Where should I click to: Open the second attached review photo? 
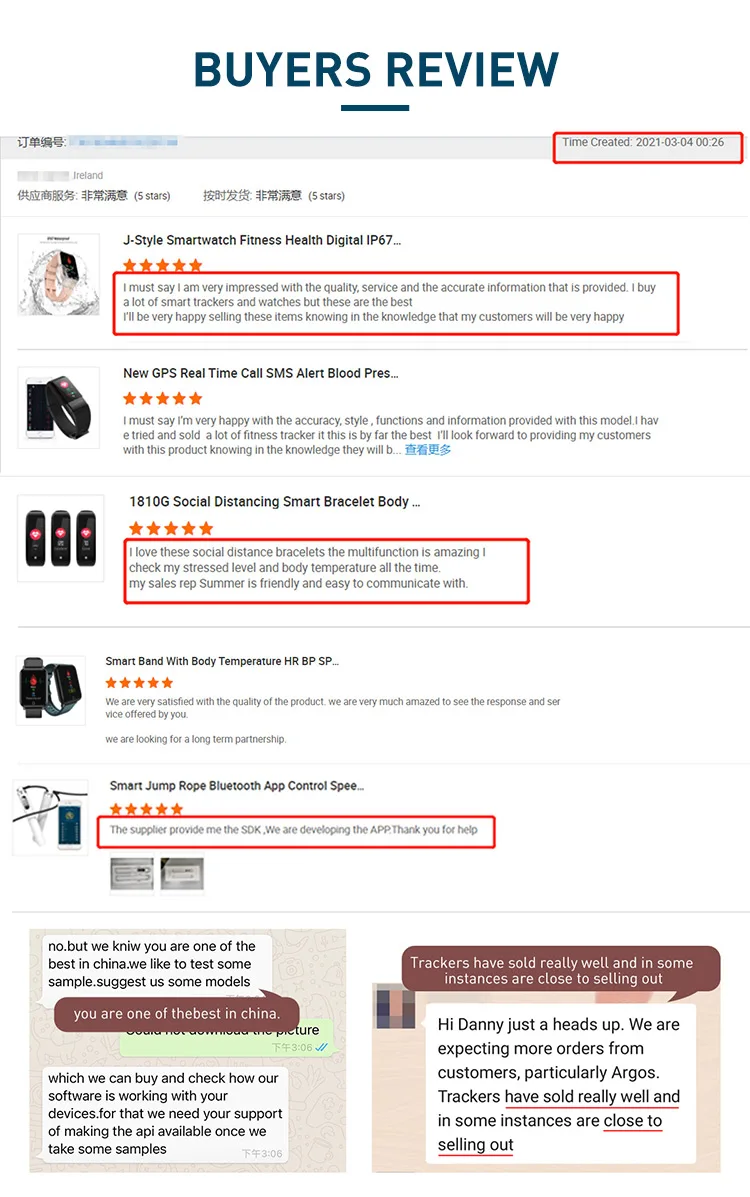point(182,874)
